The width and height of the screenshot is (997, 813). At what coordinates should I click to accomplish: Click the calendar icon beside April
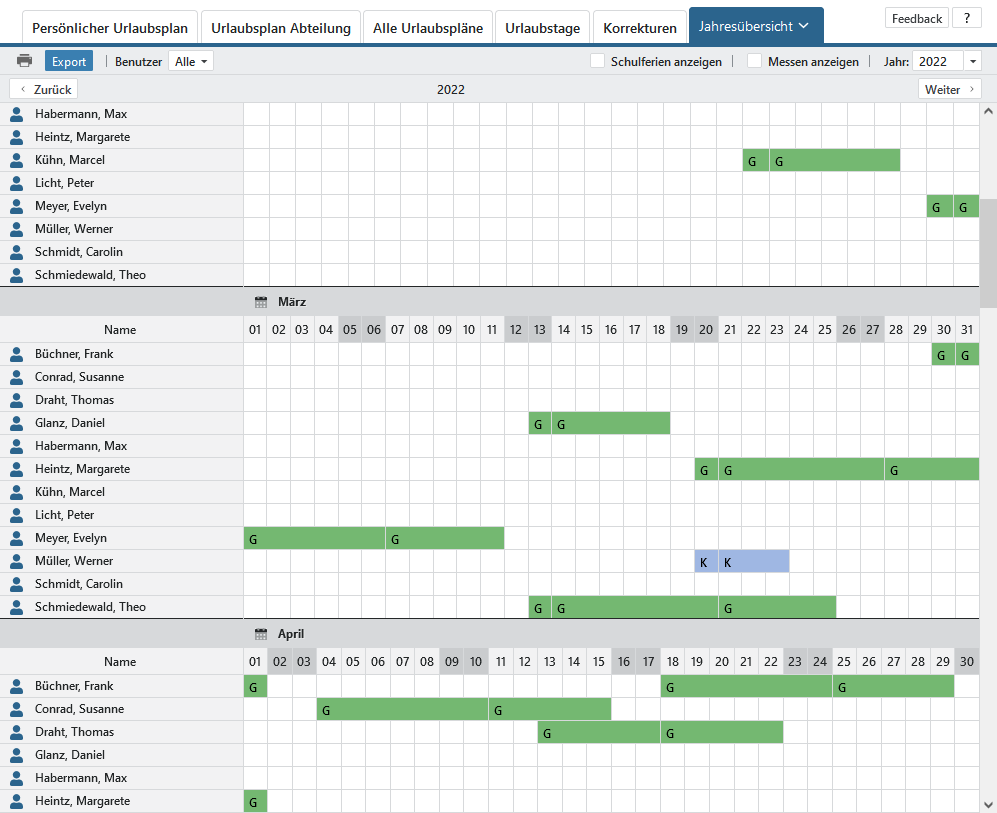coord(261,634)
